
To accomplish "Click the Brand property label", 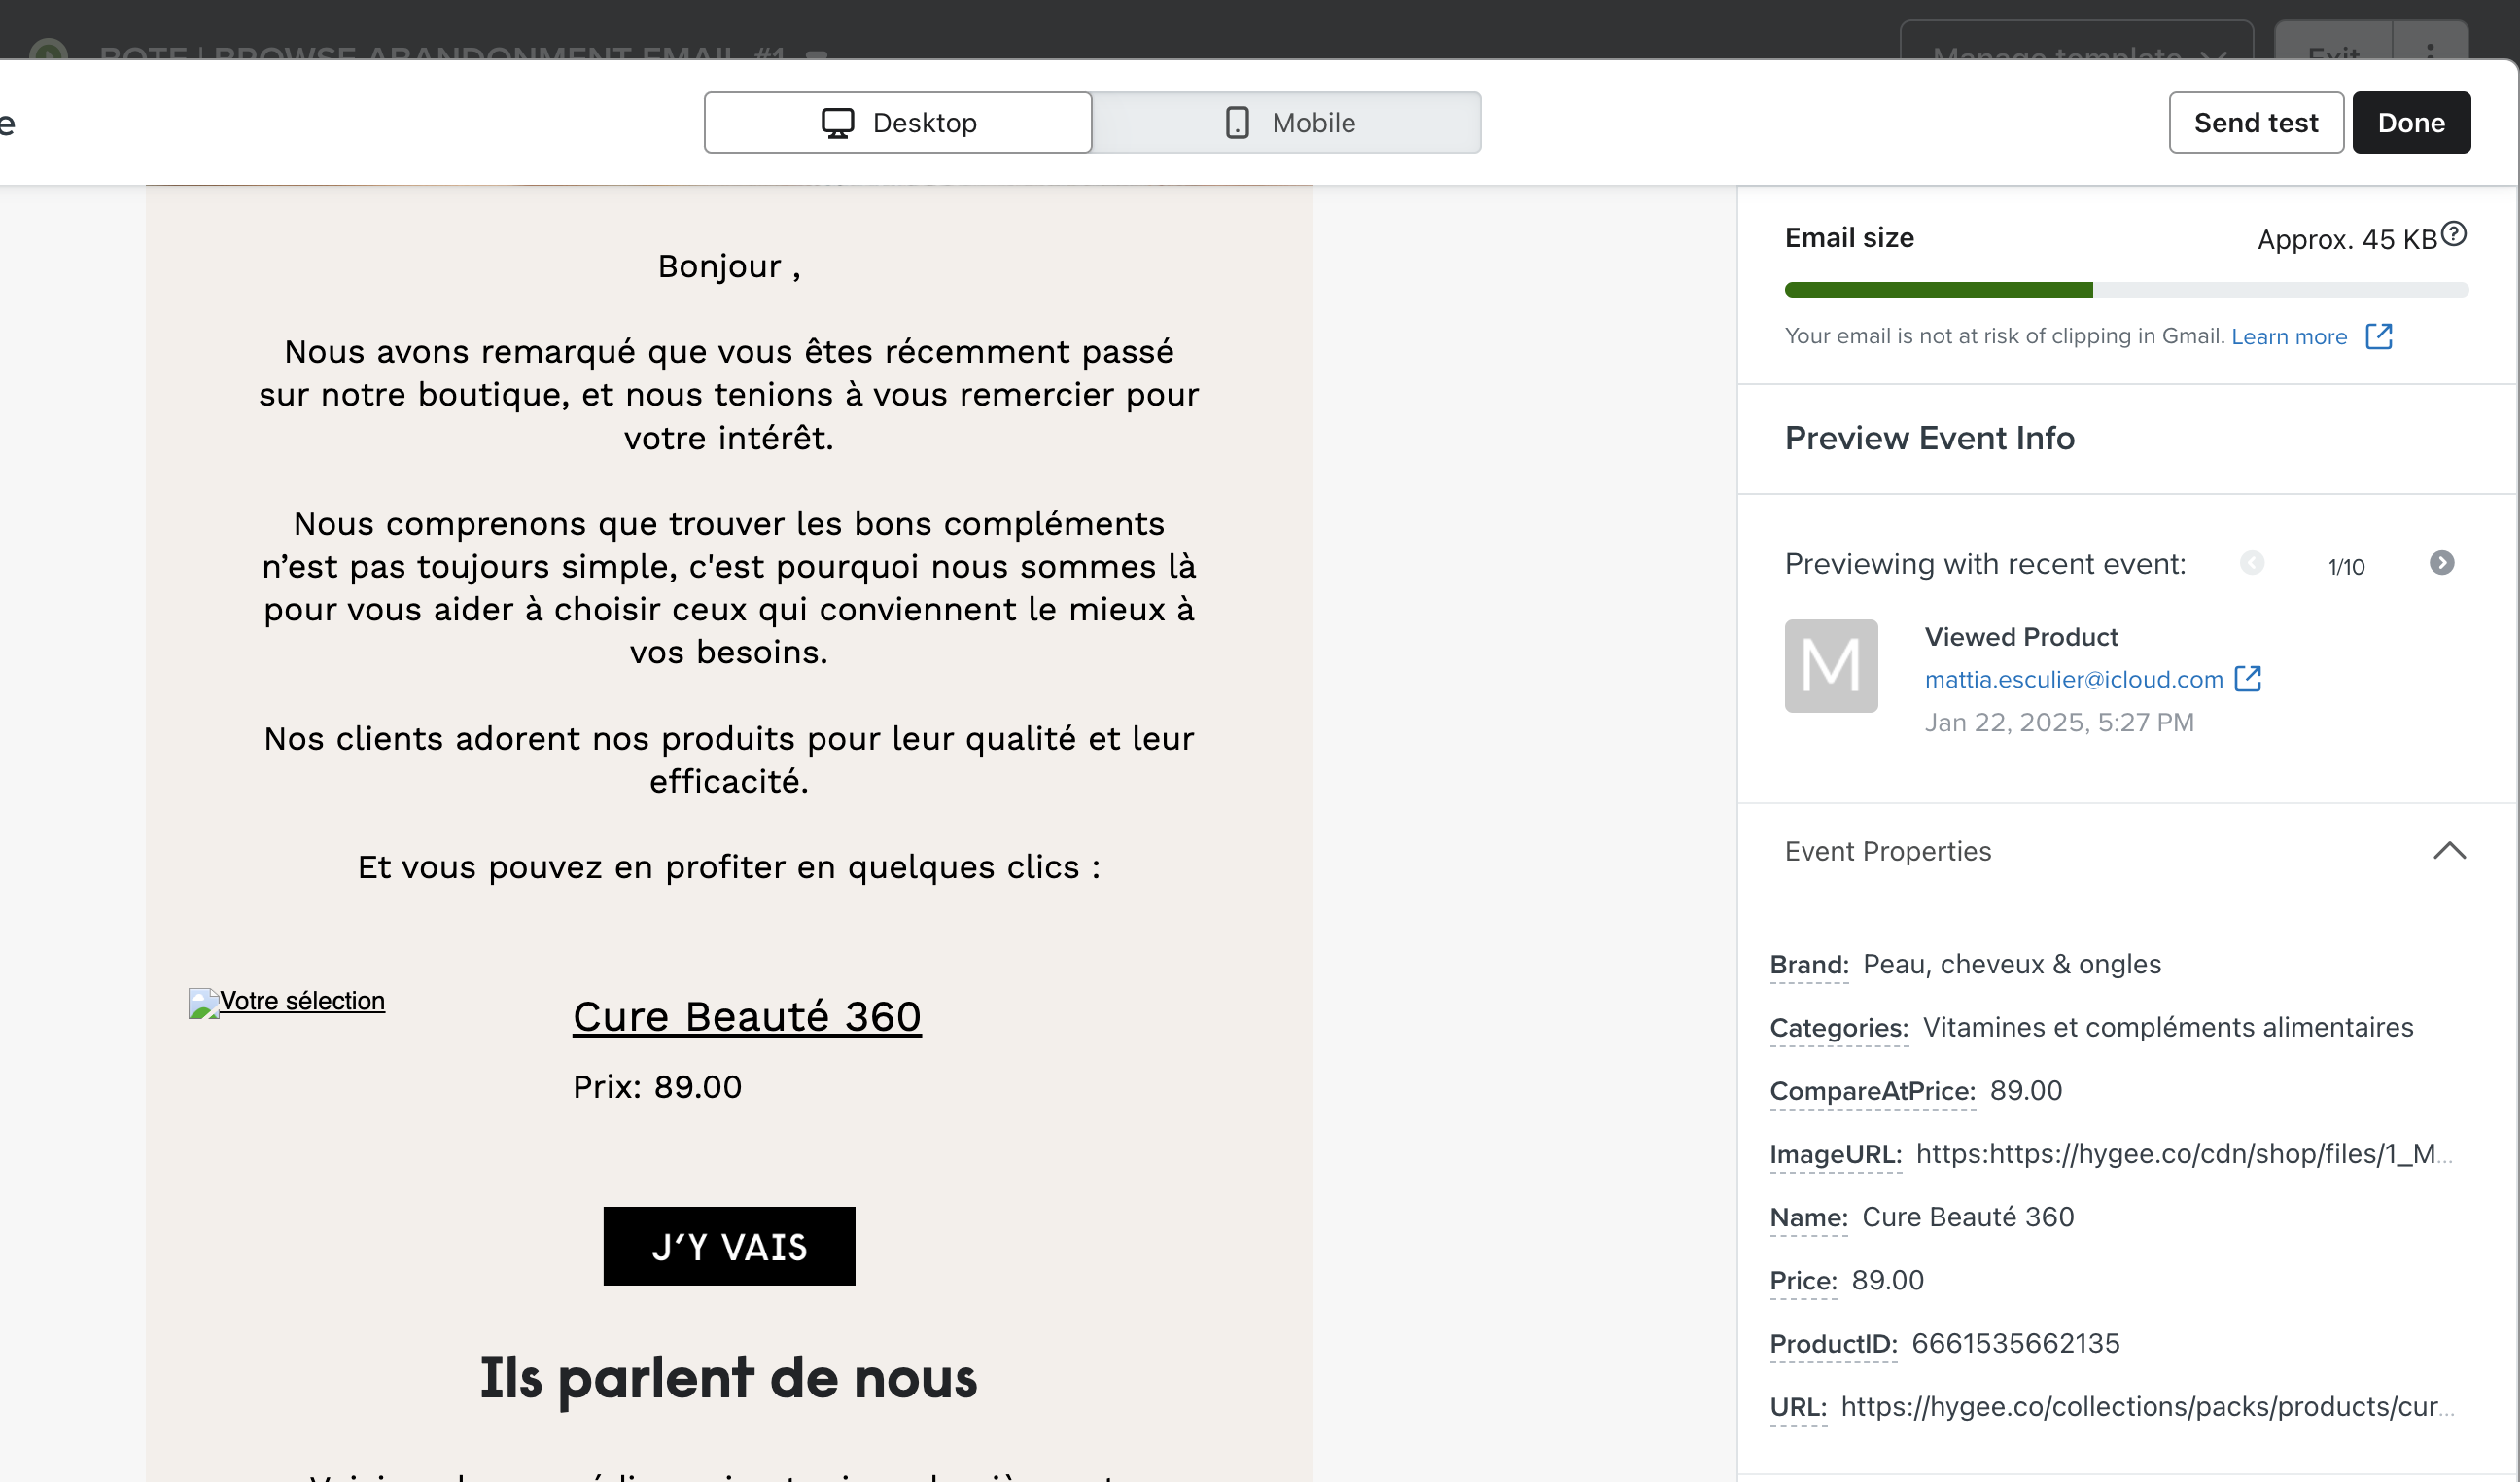I will (x=1809, y=965).
